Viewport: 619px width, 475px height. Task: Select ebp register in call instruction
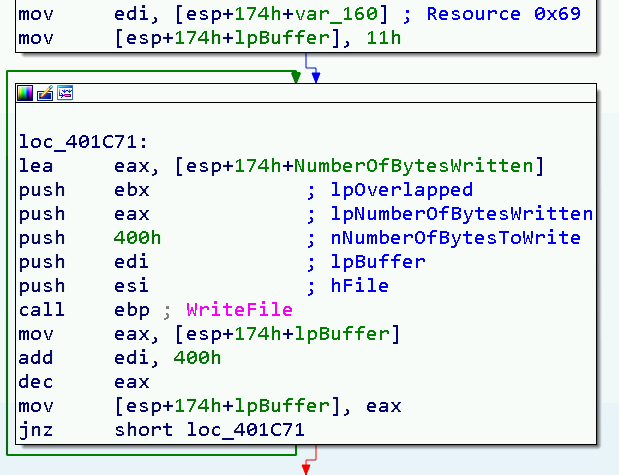point(131,310)
